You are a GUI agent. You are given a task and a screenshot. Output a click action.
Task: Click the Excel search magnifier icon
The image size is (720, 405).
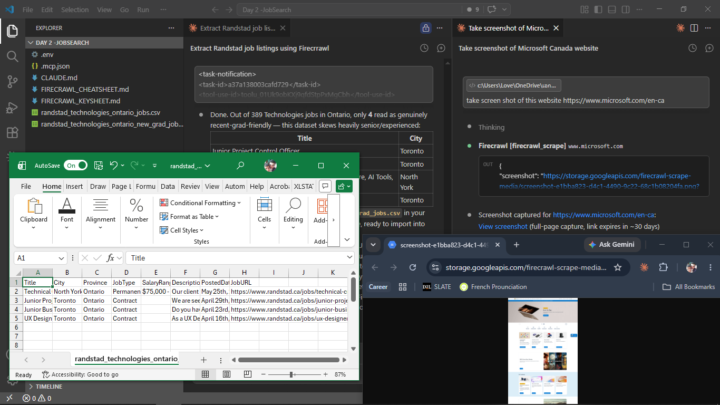pos(240,165)
